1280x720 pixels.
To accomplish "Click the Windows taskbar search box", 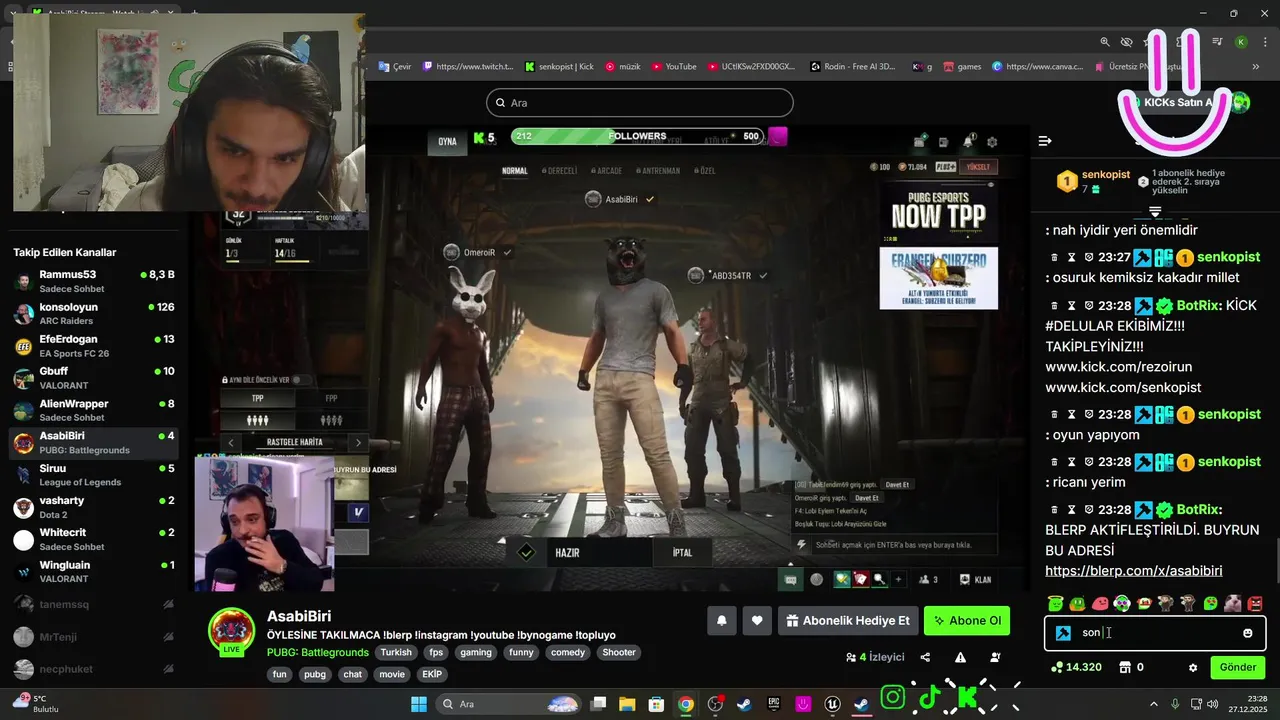I will click(510, 704).
